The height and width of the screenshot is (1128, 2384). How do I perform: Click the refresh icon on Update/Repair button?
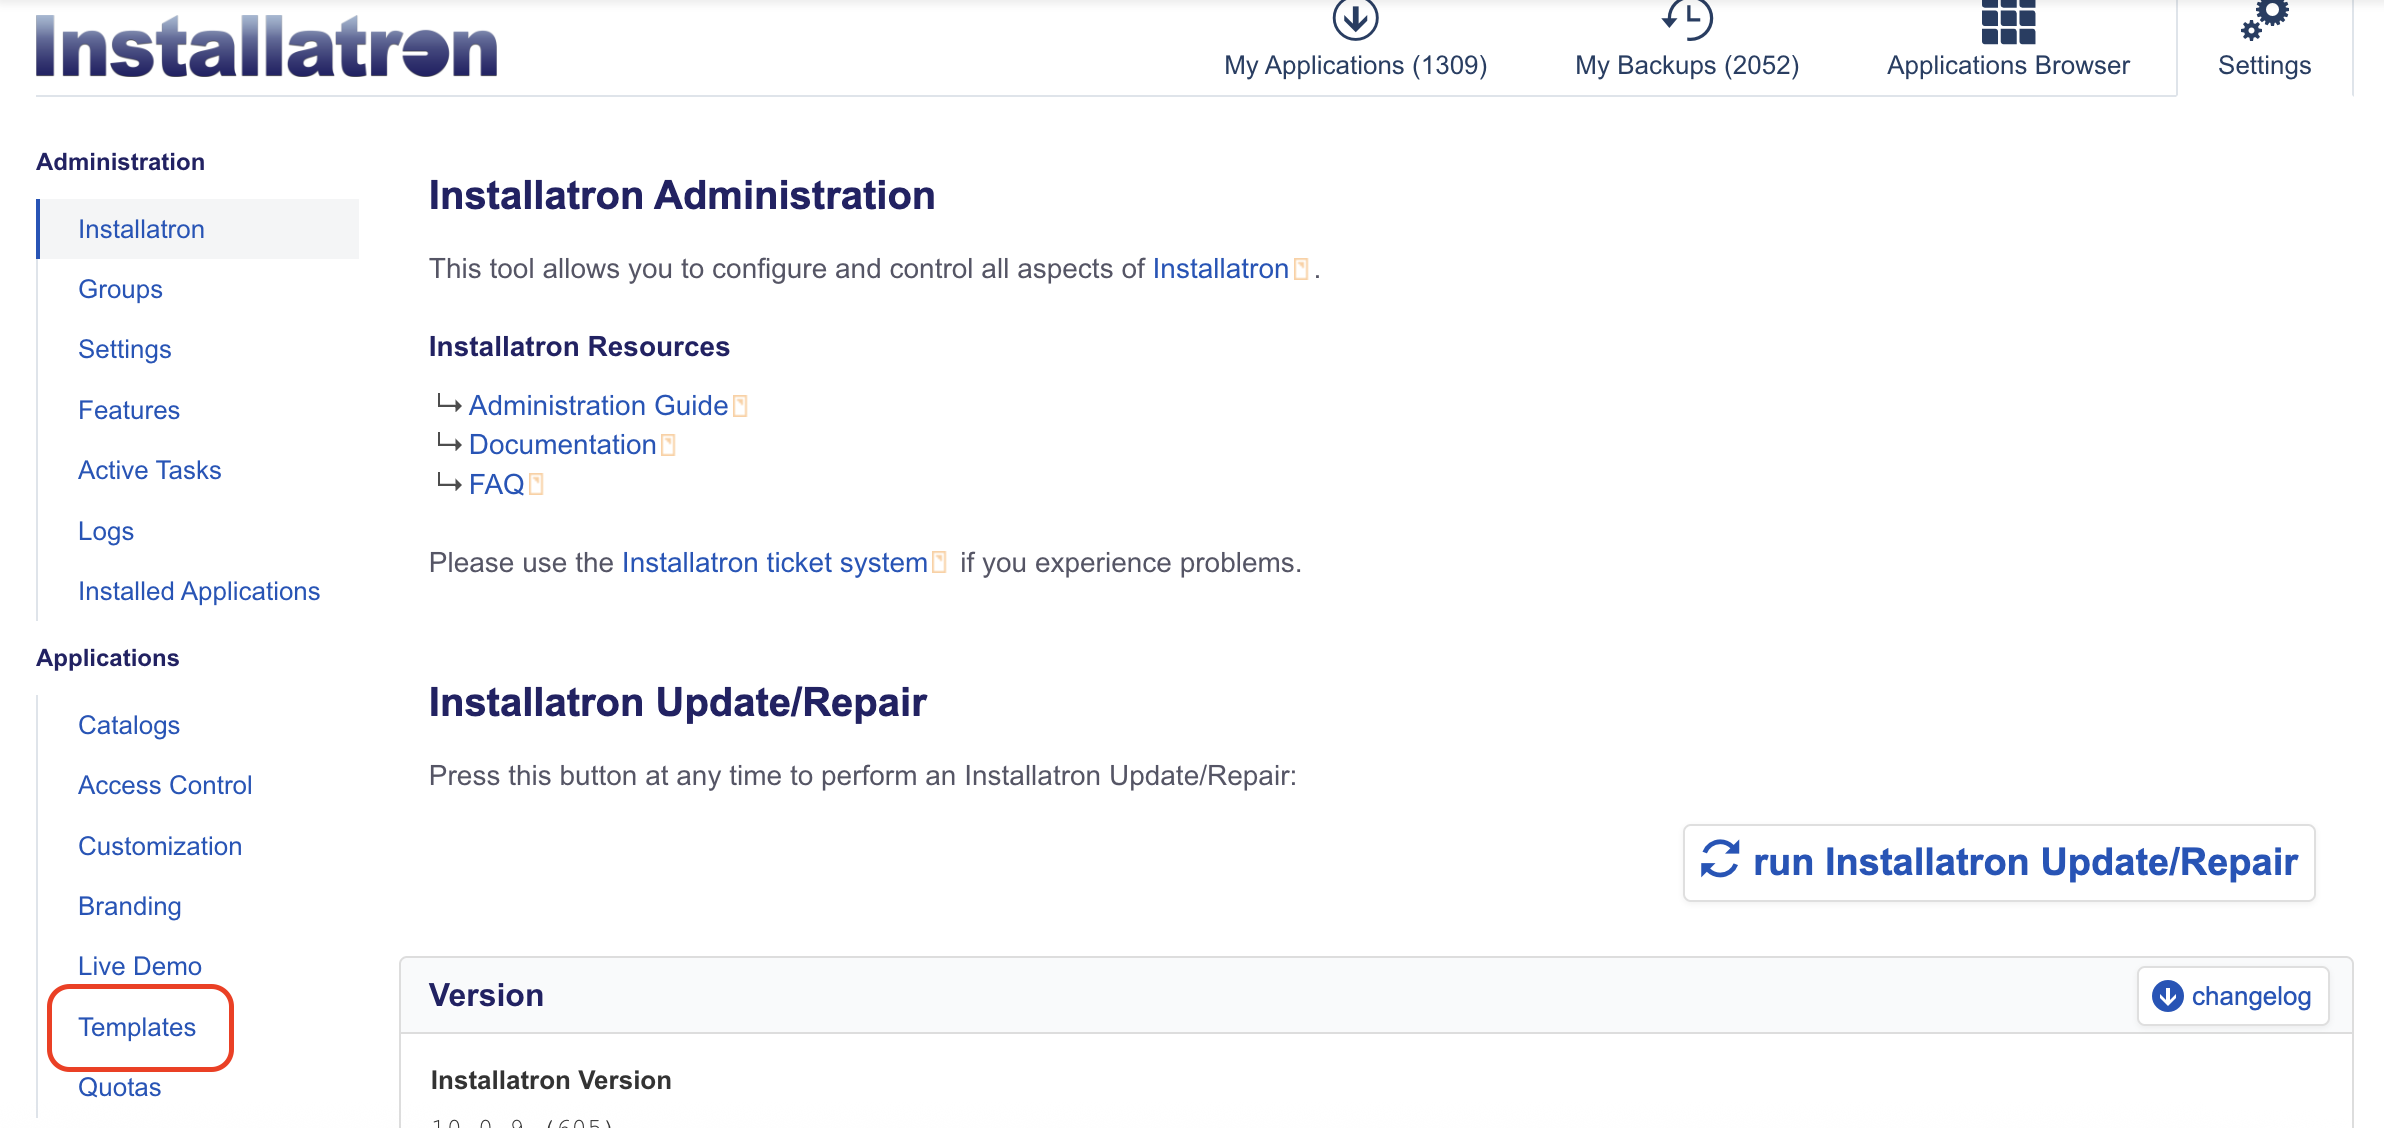tap(1720, 859)
